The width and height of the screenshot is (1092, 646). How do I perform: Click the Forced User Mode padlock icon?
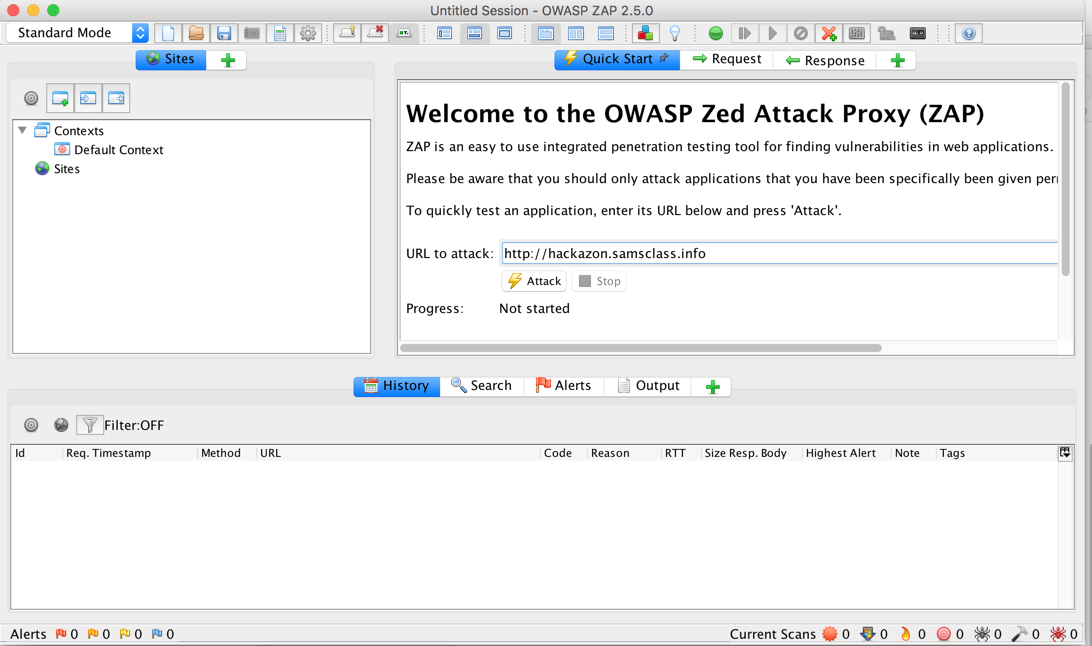(886, 33)
